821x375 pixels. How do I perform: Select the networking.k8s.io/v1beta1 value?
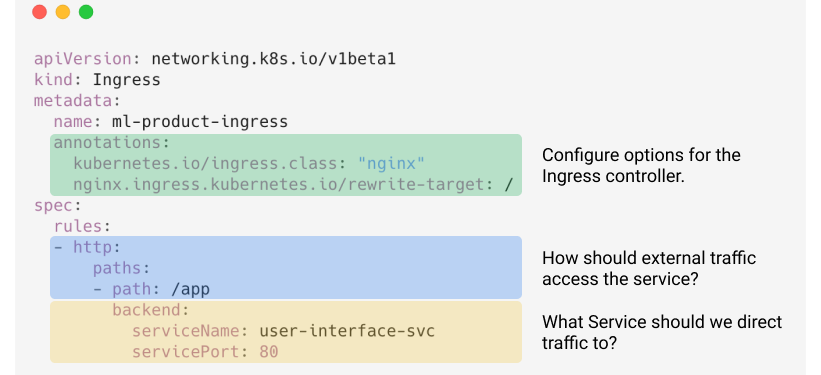273,59
